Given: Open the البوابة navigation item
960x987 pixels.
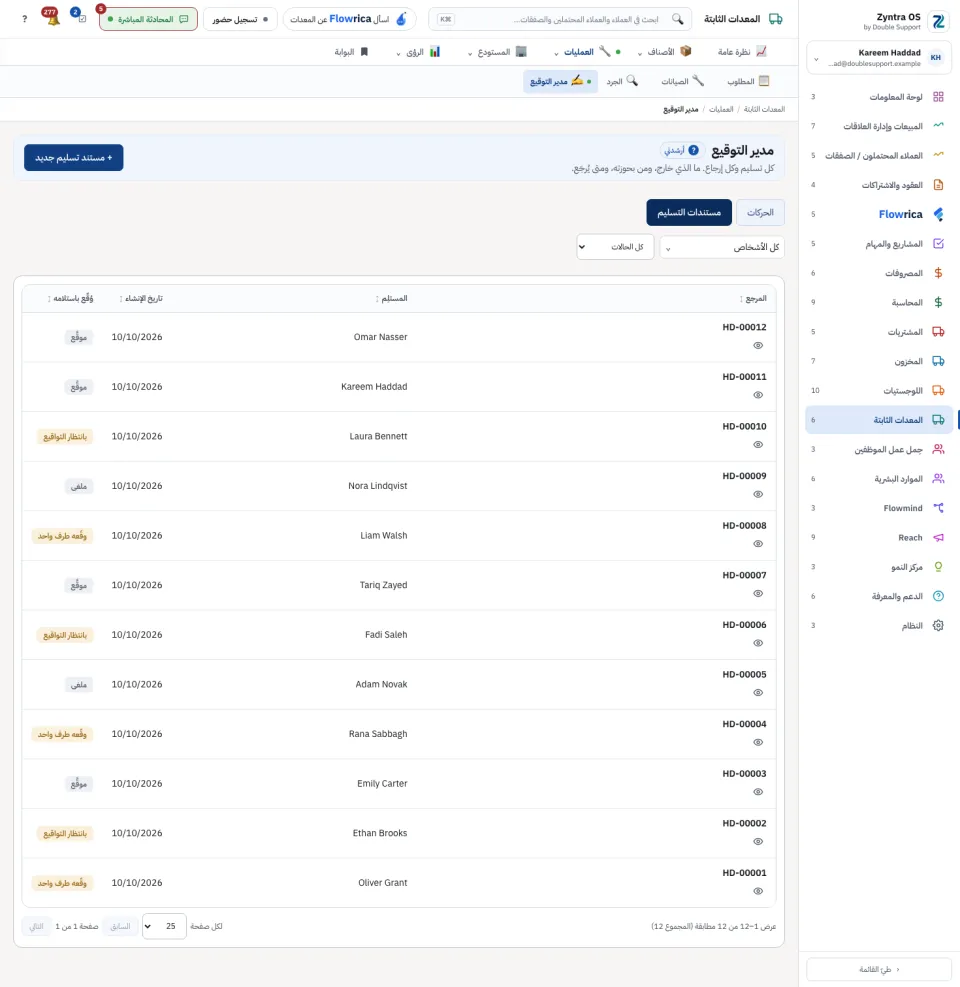Looking at the screenshot, I should tap(351, 52).
